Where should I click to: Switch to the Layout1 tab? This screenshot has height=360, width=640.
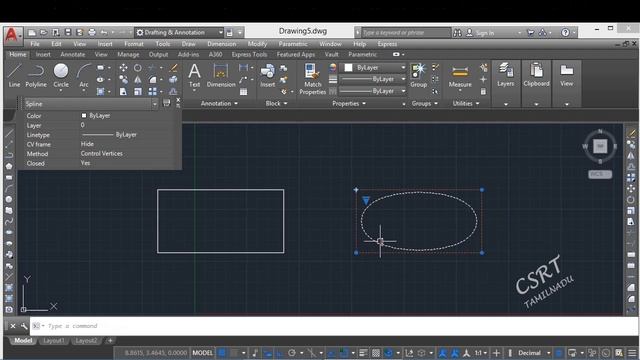pos(53,340)
